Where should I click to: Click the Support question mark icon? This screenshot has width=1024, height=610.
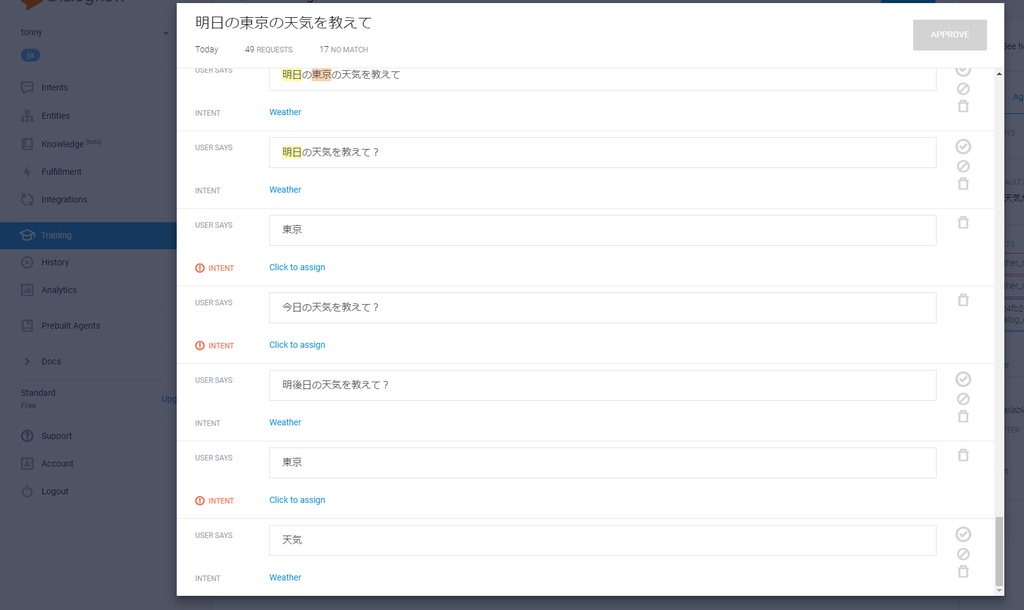(27, 436)
